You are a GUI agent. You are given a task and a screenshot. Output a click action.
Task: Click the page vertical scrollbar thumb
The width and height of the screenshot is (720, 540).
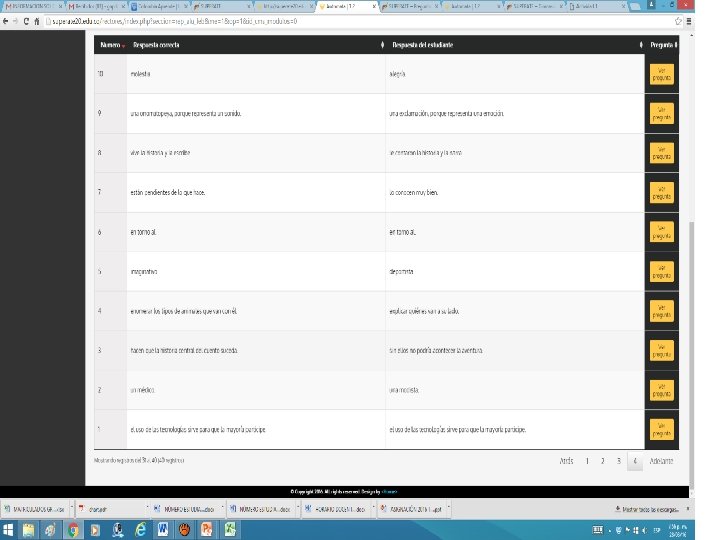[x=692, y=356]
